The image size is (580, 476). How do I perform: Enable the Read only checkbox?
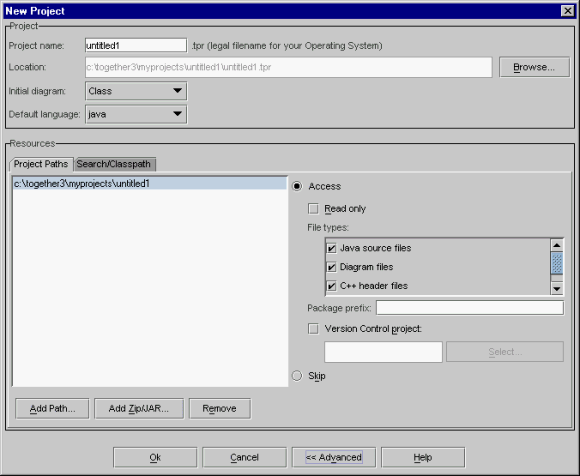(x=313, y=209)
